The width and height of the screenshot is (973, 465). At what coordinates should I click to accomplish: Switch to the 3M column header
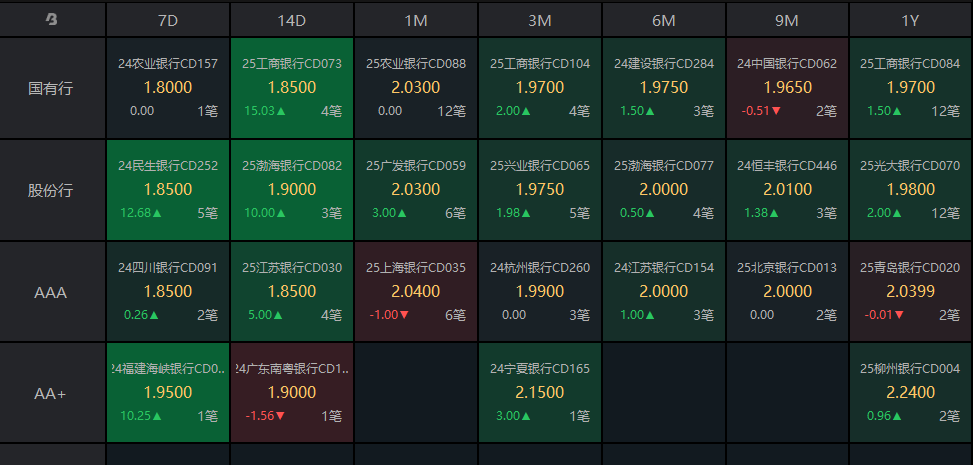click(x=540, y=19)
